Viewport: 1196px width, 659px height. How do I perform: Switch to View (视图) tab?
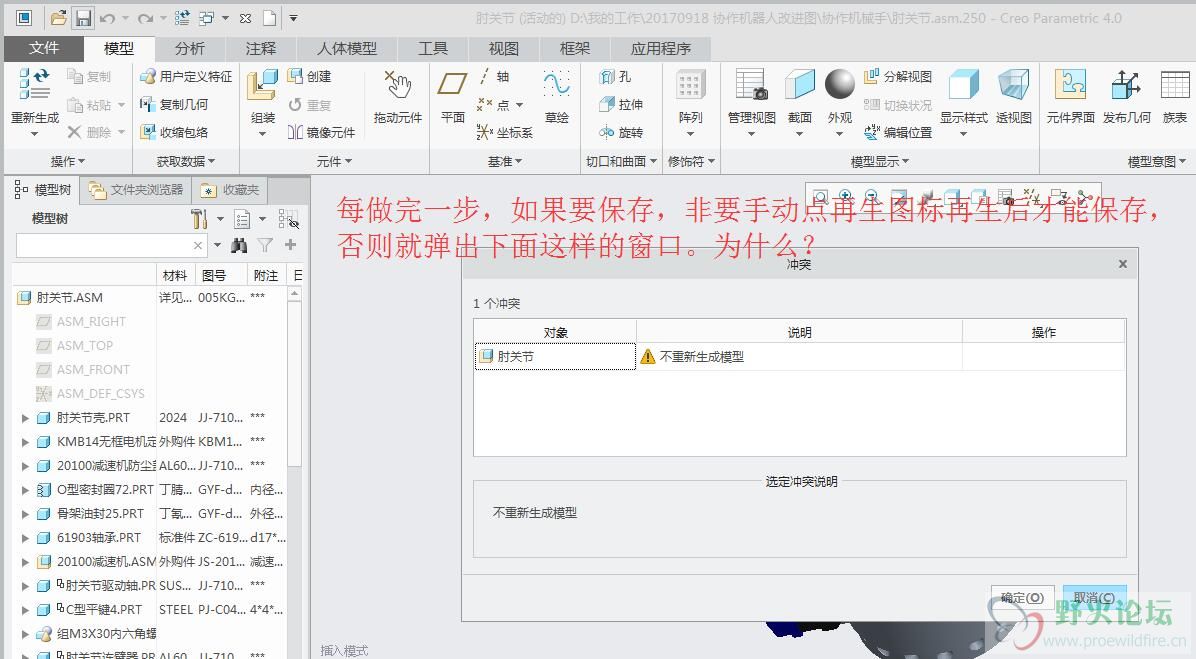[503, 48]
